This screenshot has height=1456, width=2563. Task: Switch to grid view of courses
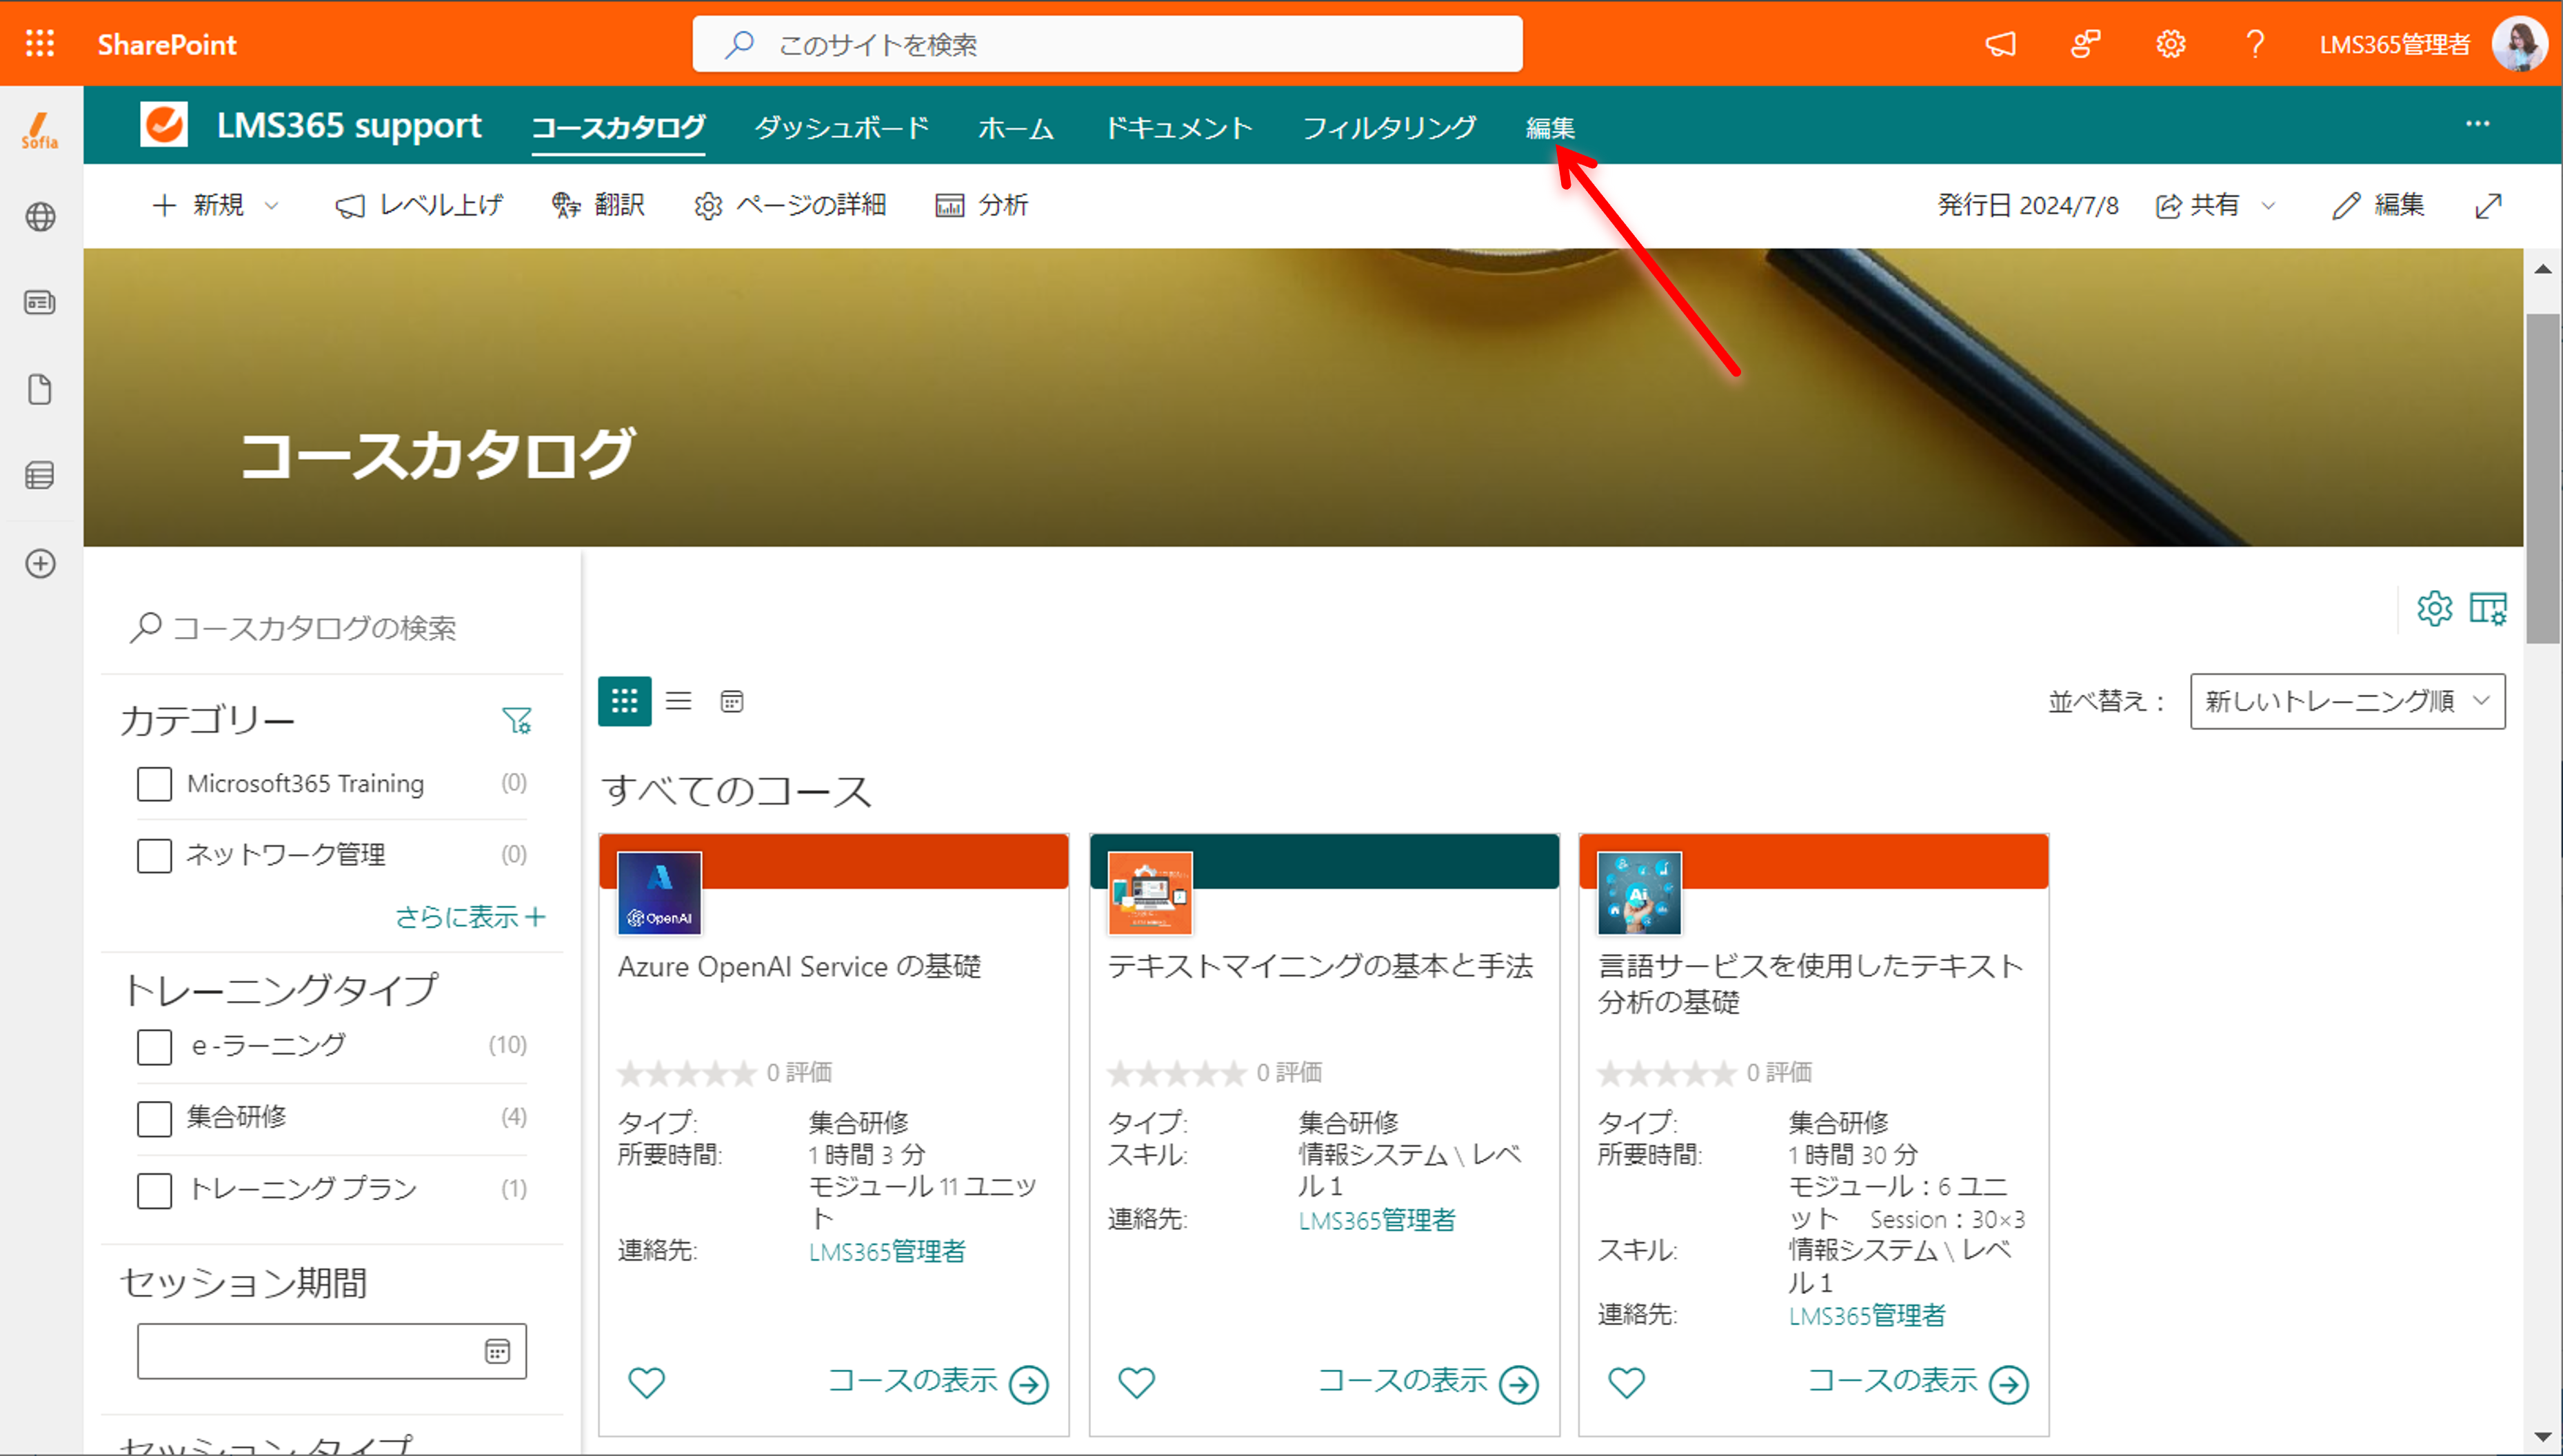point(625,701)
